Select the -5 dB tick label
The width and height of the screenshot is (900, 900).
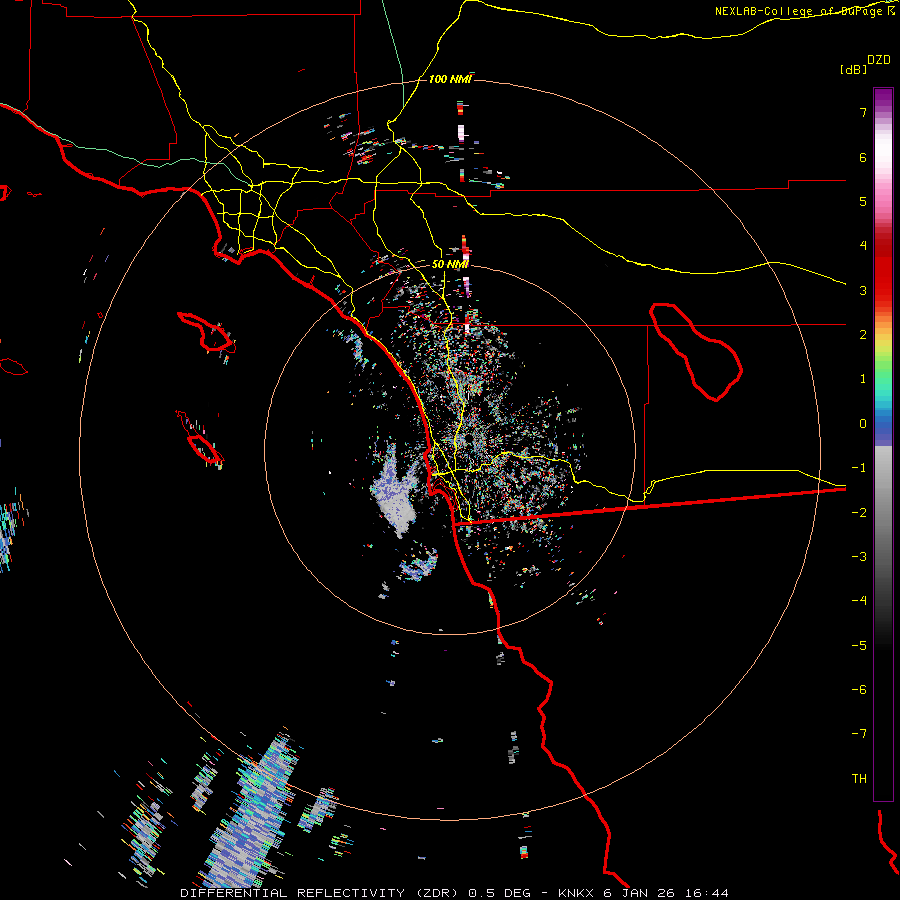coord(859,645)
